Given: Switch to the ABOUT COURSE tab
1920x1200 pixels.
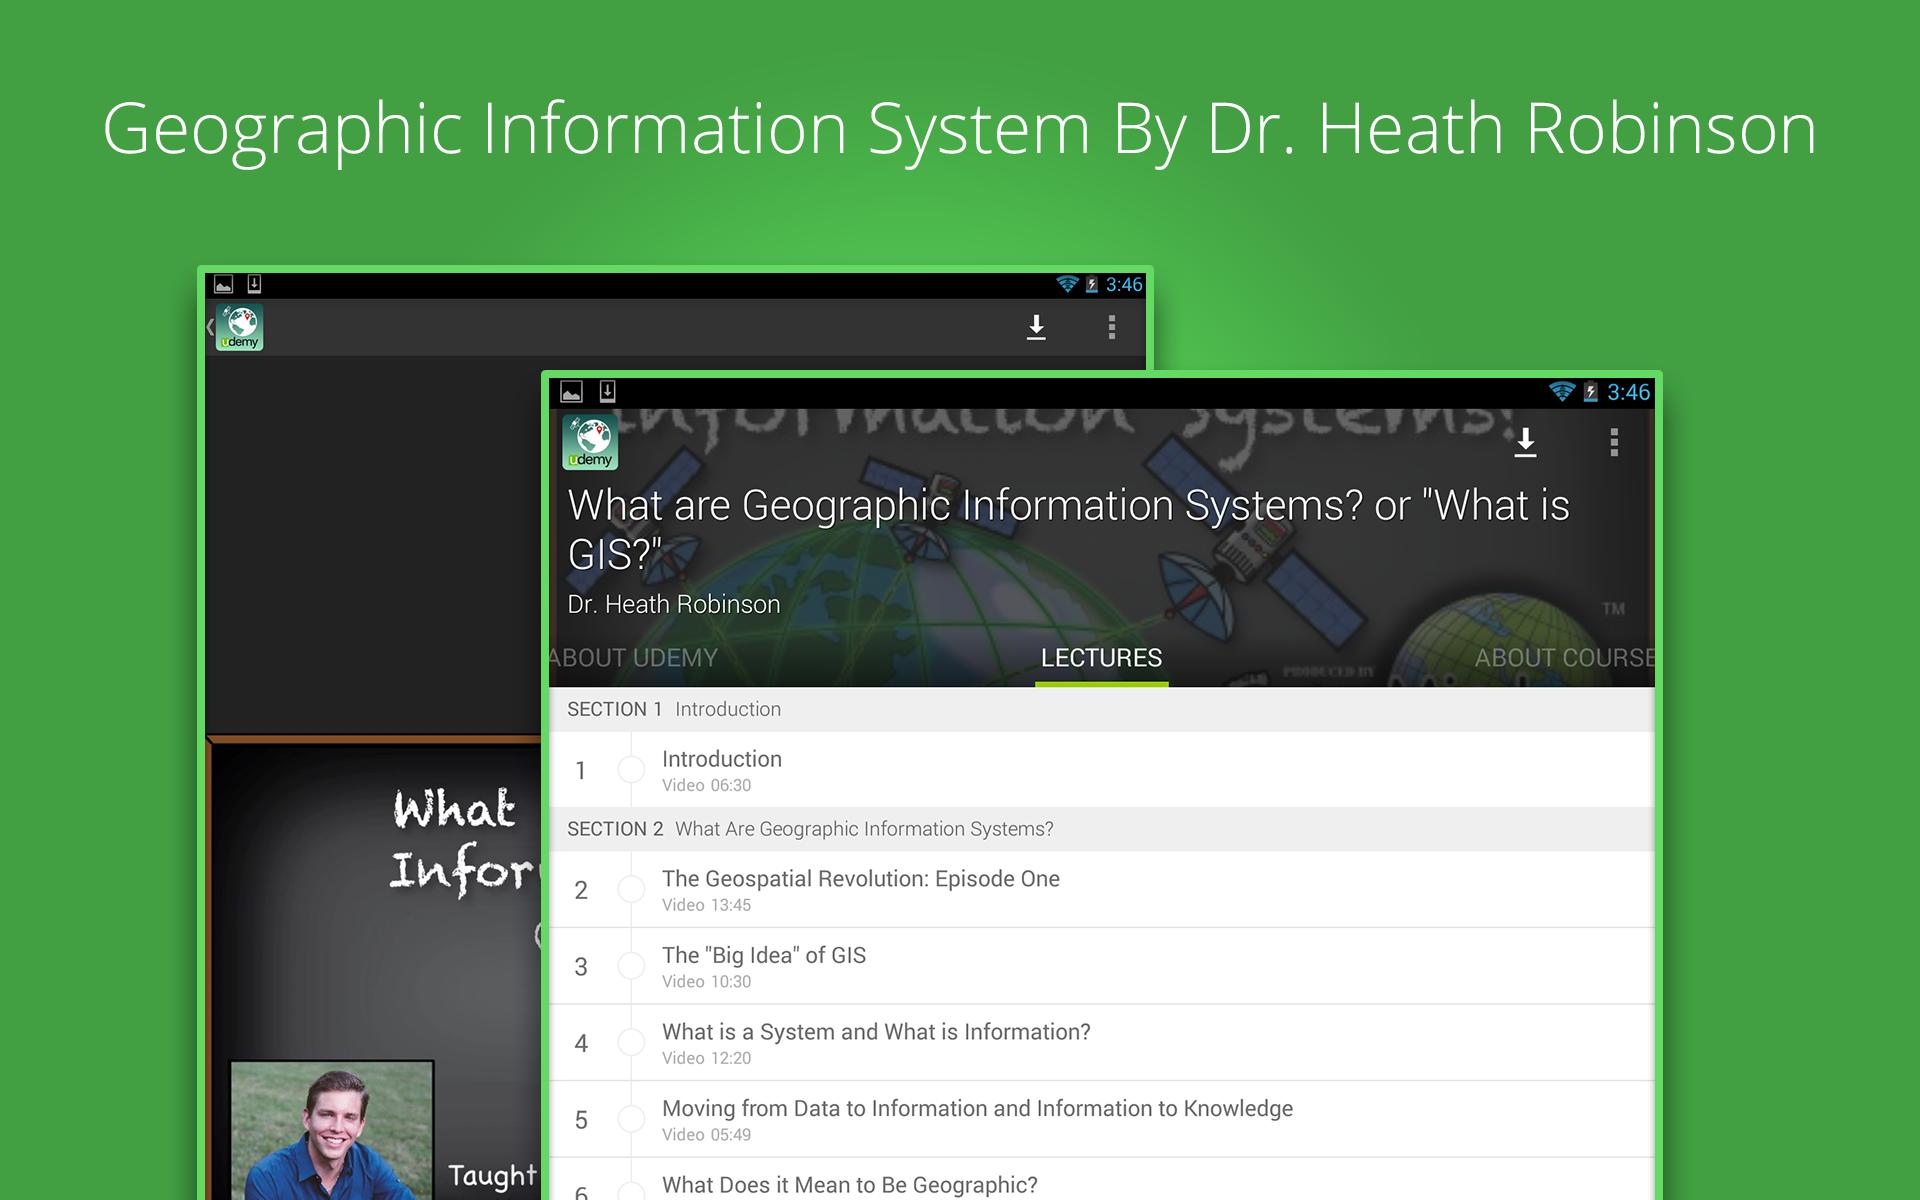Looking at the screenshot, I should pos(1563,658).
